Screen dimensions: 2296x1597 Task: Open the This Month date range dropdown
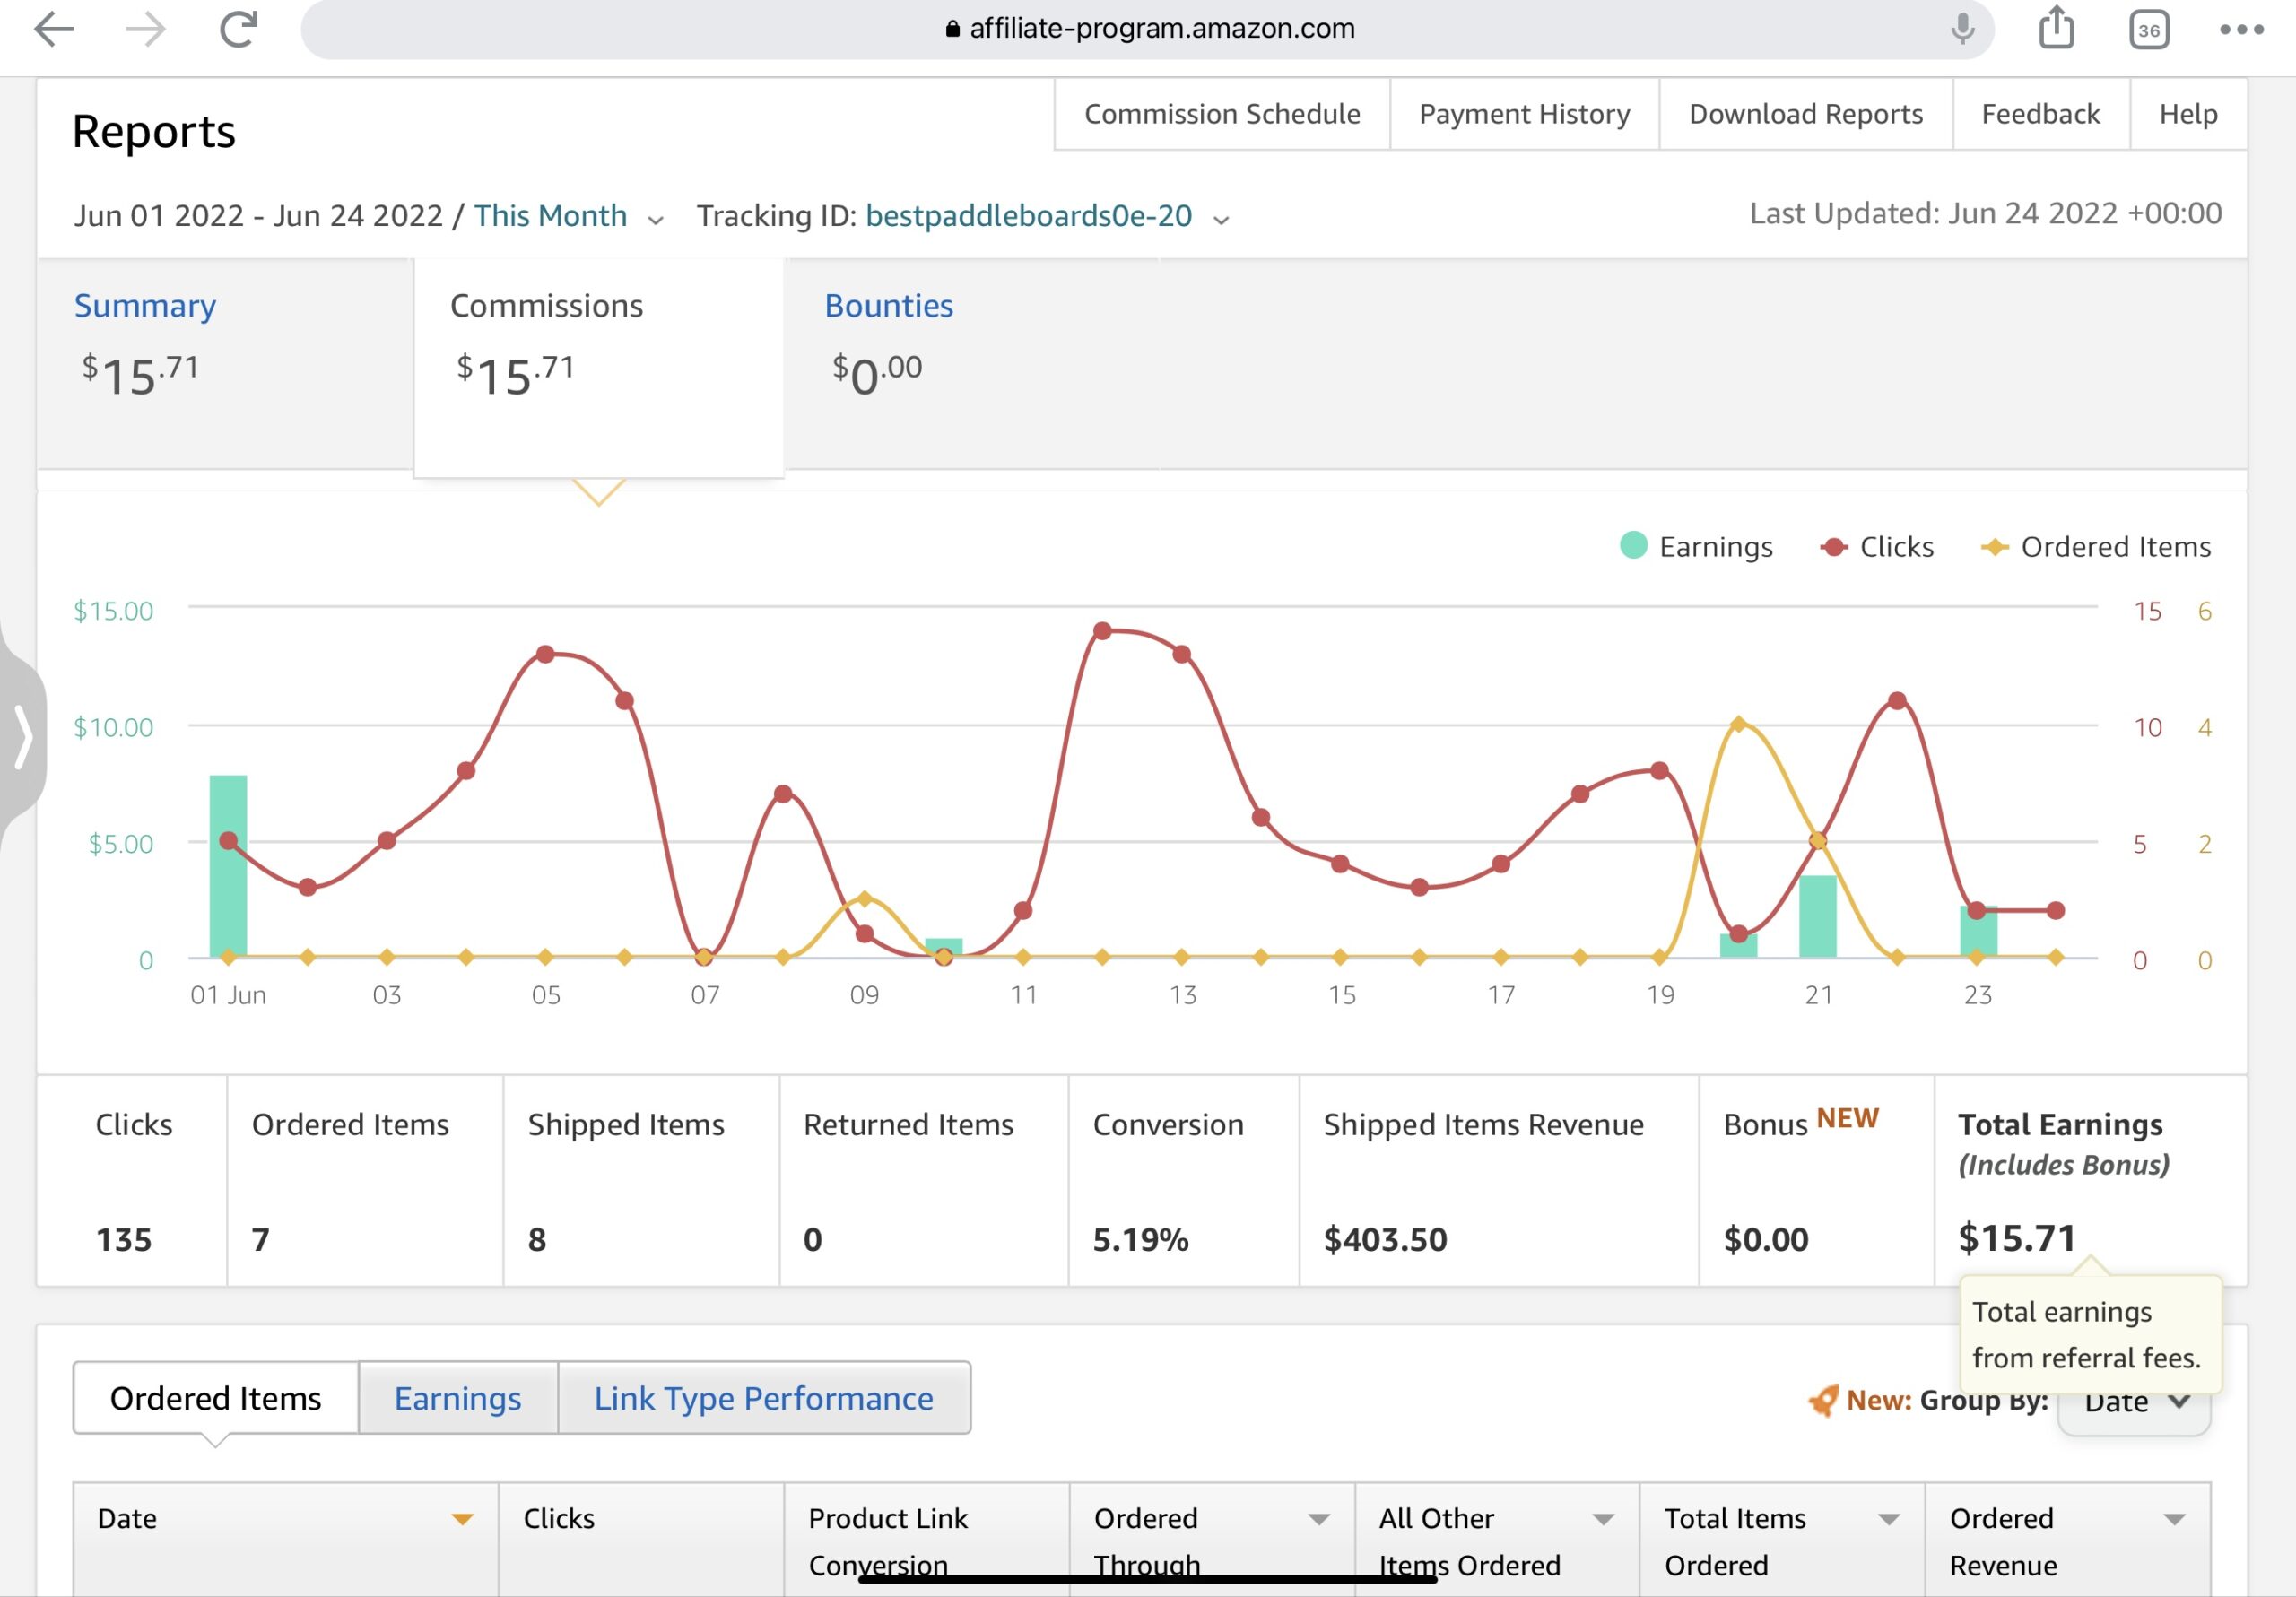point(550,216)
